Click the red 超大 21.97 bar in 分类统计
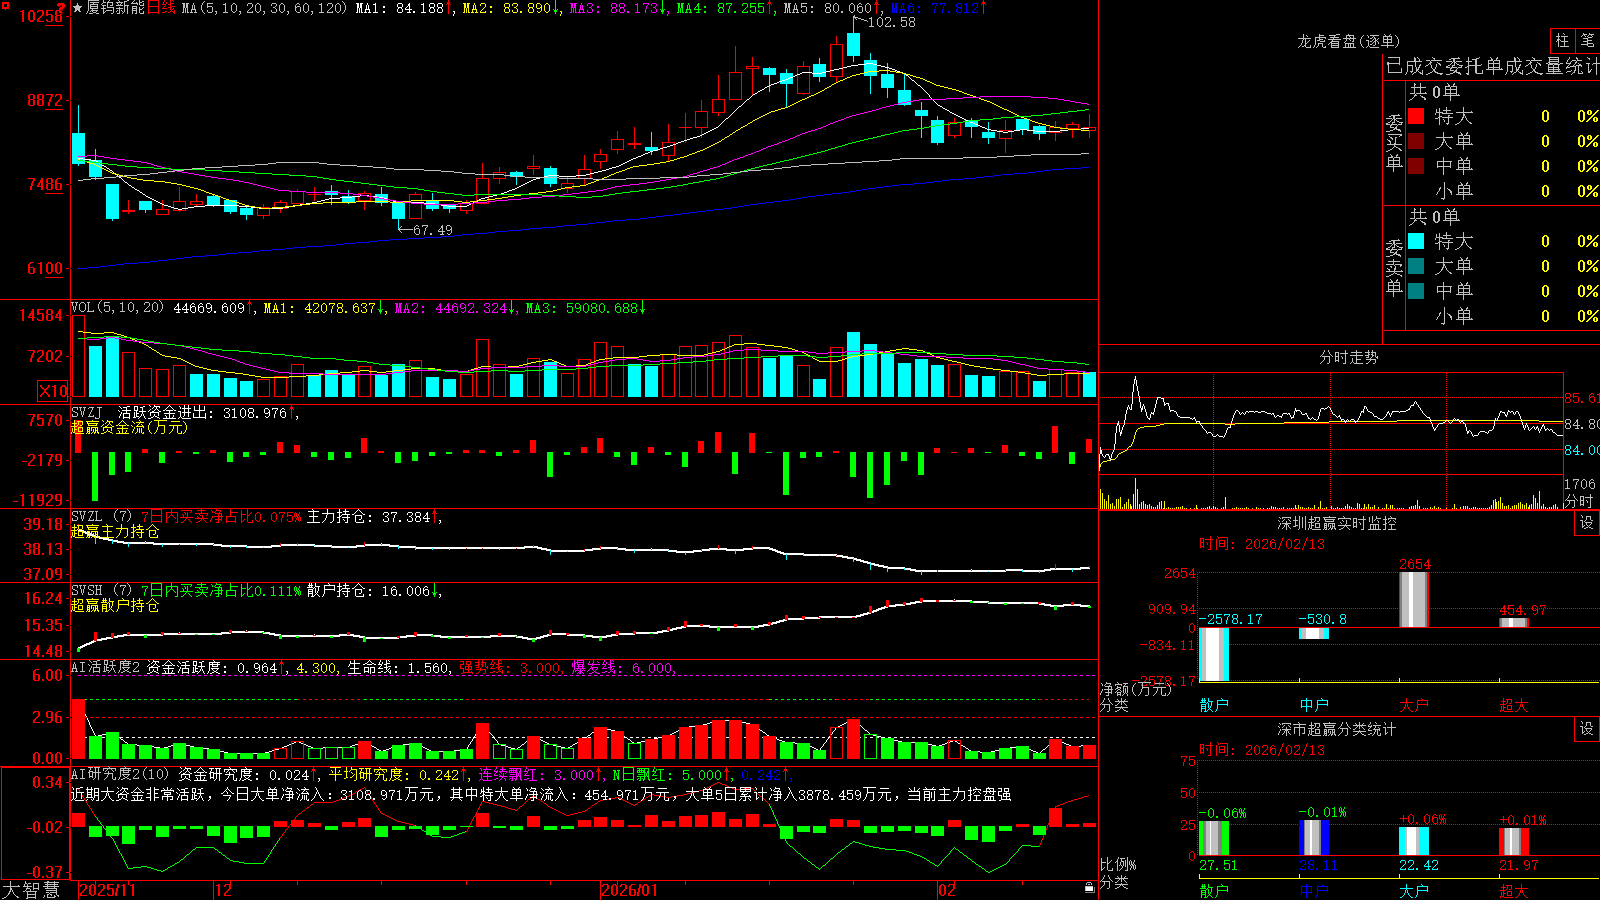 point(1513,841)
